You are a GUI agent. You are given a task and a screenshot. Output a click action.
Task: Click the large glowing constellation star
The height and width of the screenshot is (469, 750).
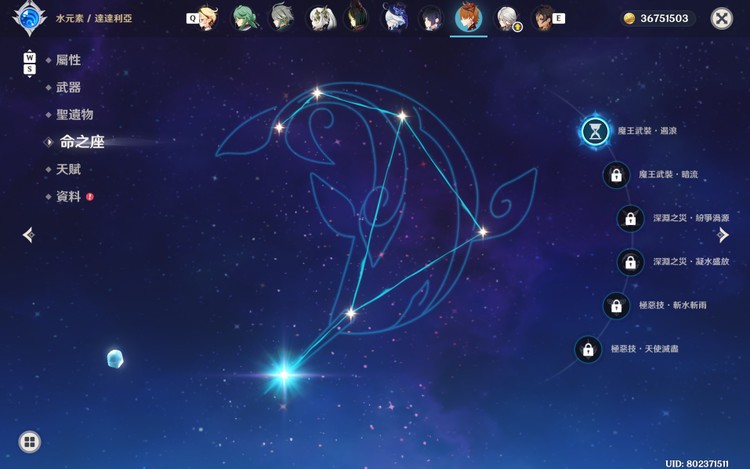click(285, 374)
